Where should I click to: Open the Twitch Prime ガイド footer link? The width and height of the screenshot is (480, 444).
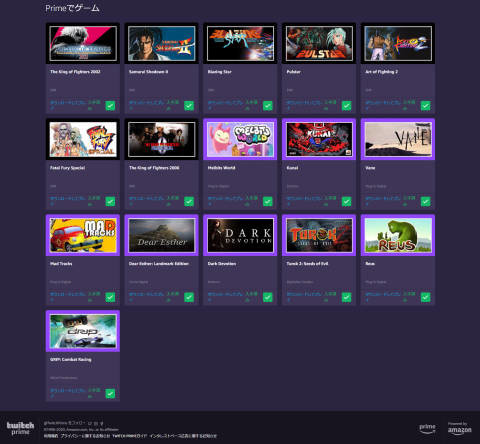pos(130,436)
